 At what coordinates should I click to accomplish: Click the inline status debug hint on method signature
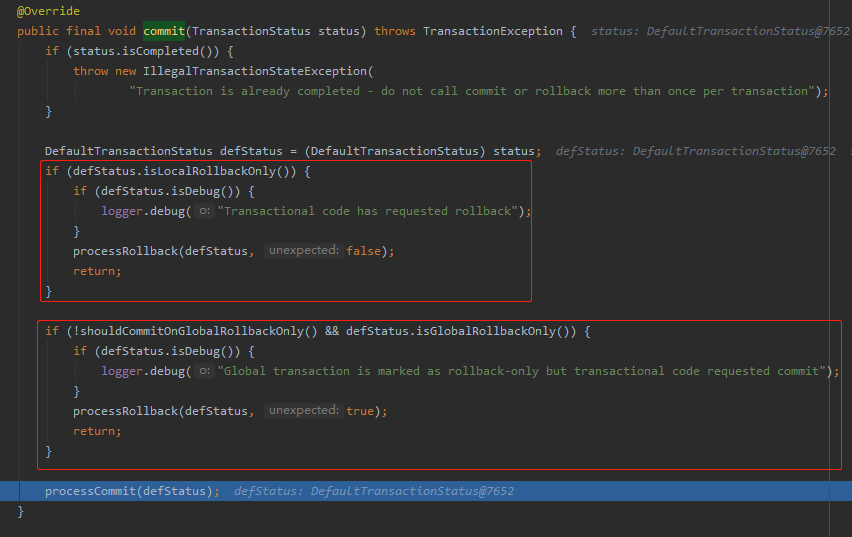coord(720,31)
